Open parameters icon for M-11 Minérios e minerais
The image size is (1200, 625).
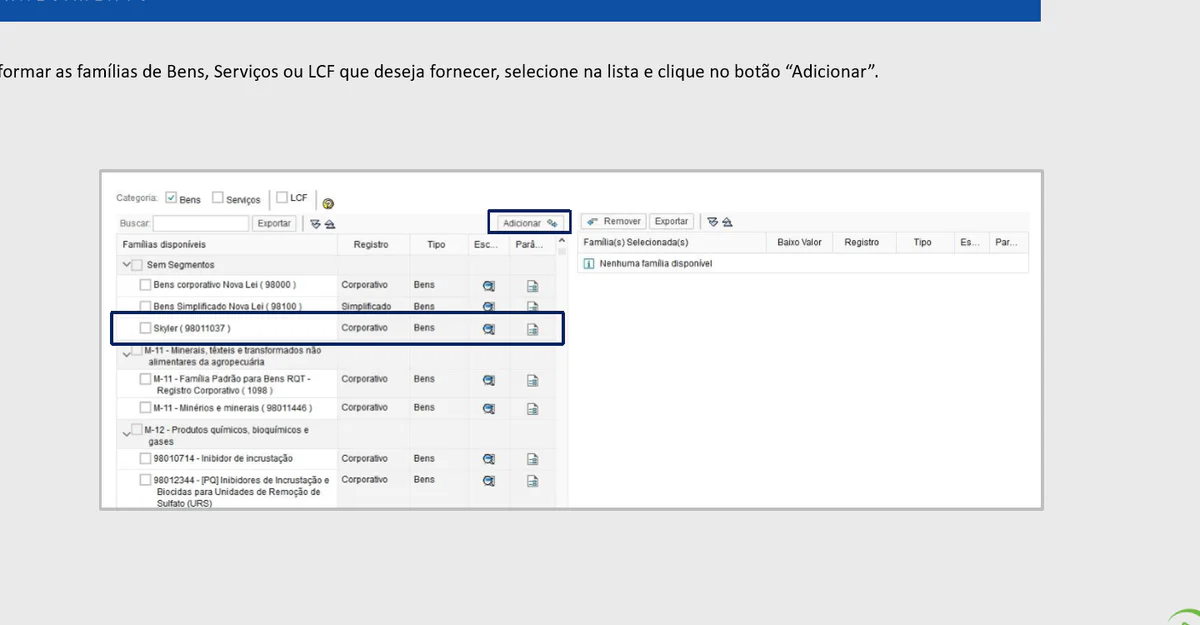[533, 408]
